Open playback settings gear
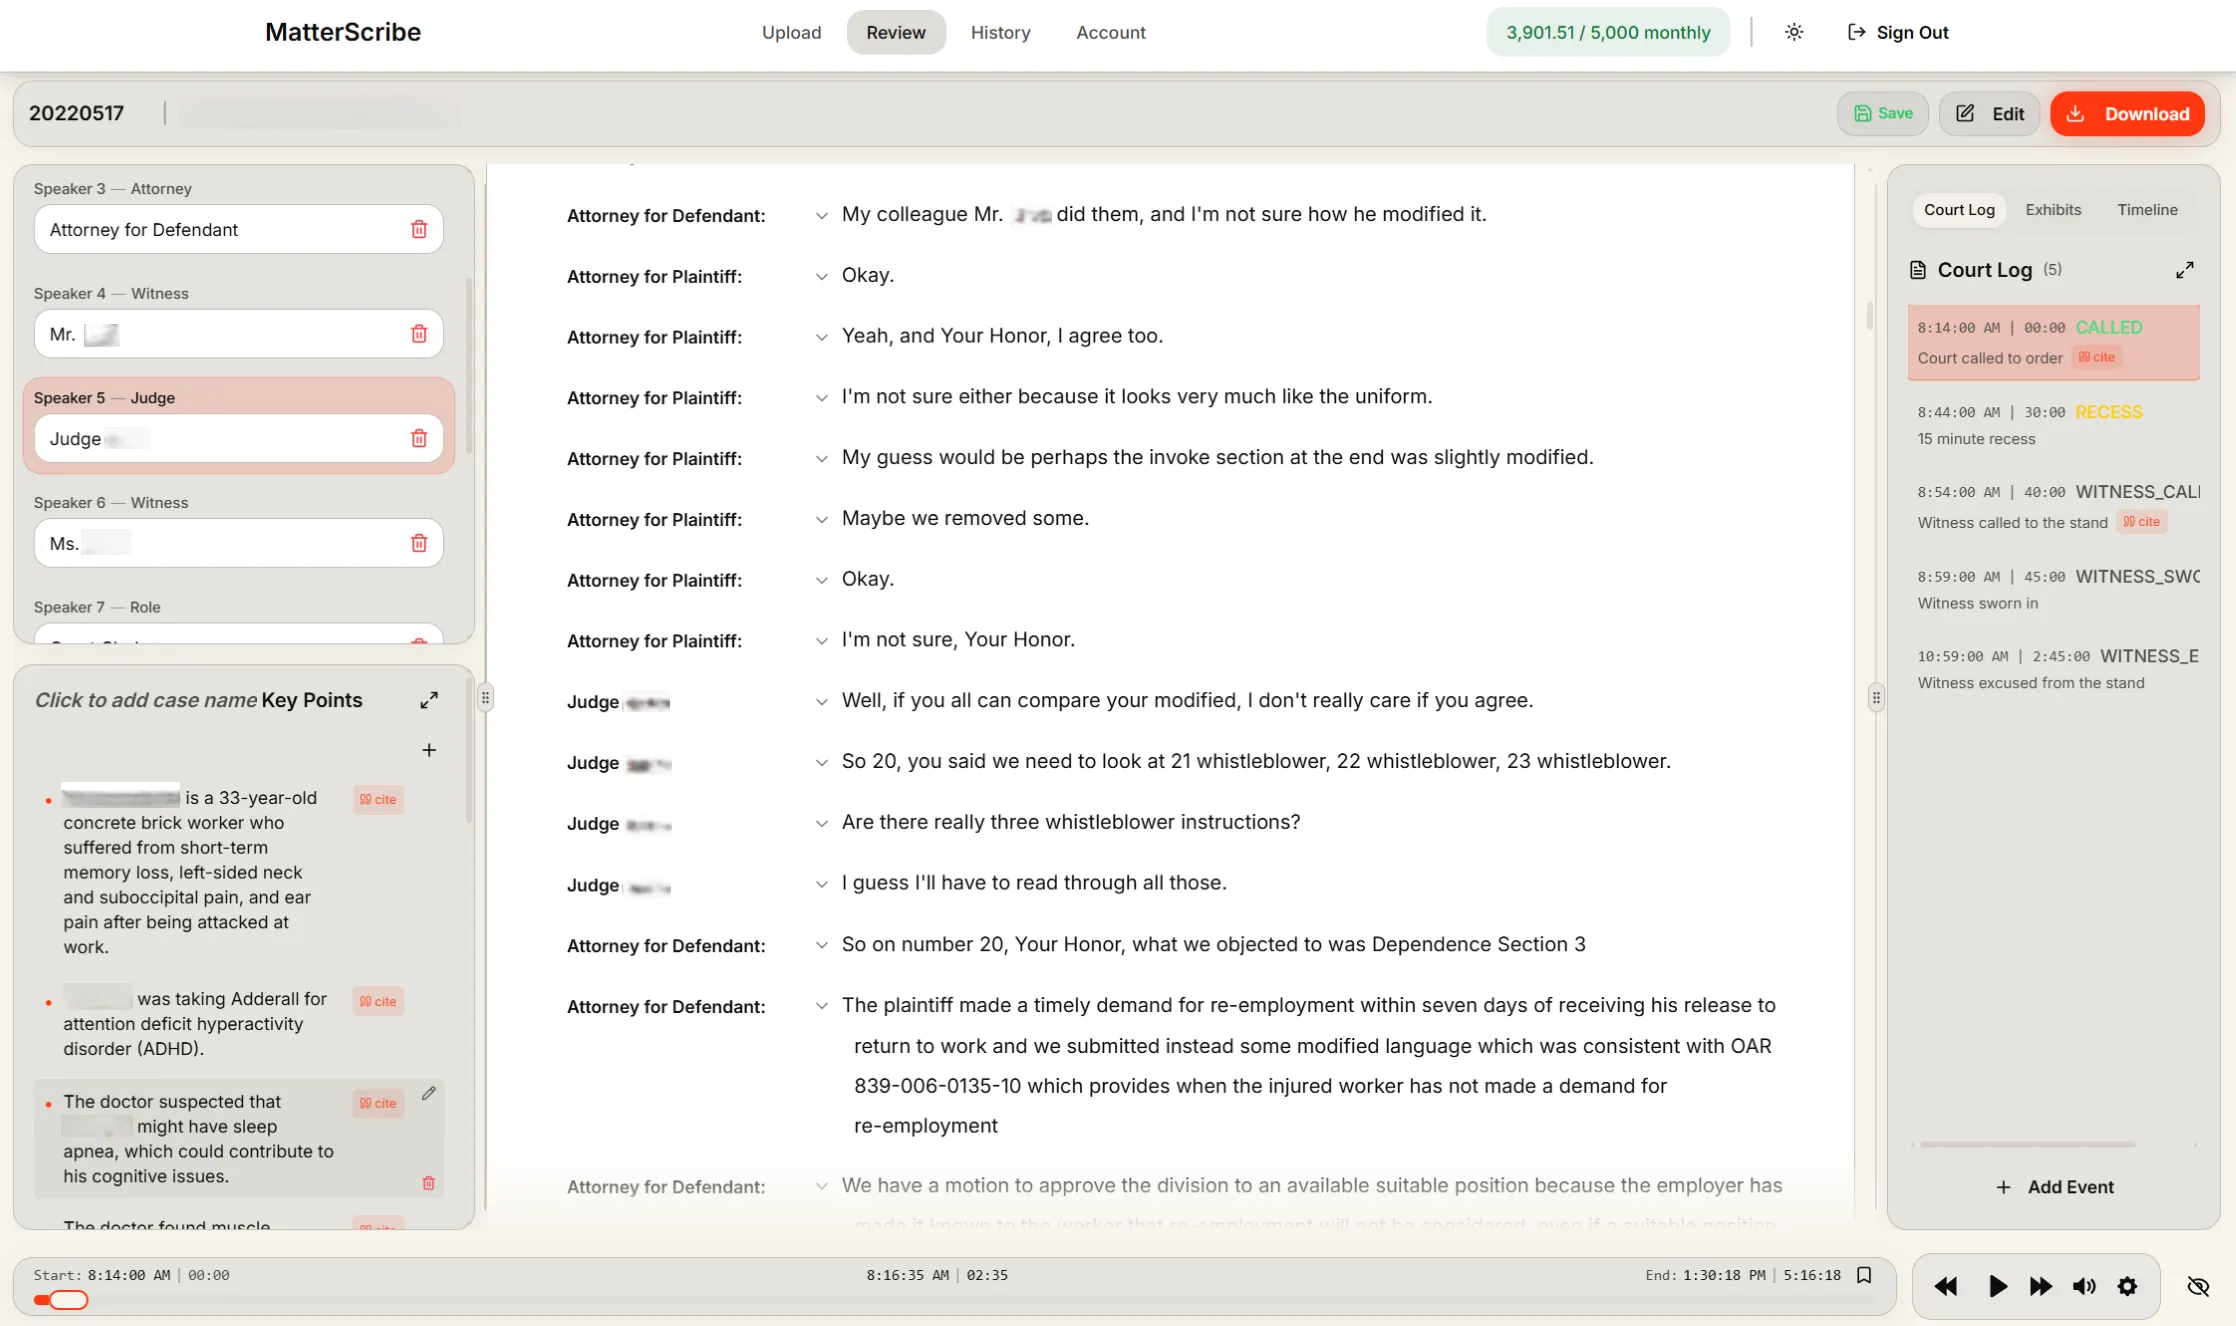The width and height of the screenshot is (2236, 1326). 2127,1286
